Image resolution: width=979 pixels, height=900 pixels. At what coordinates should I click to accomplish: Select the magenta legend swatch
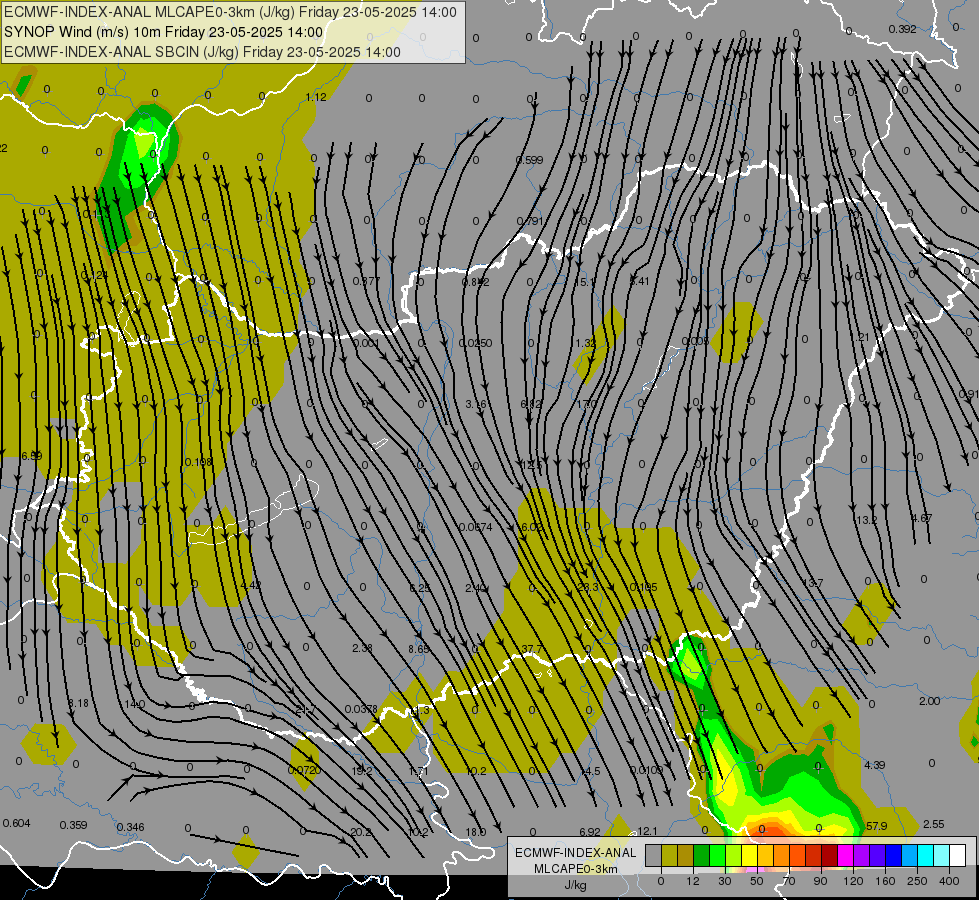tap(846, 855)
